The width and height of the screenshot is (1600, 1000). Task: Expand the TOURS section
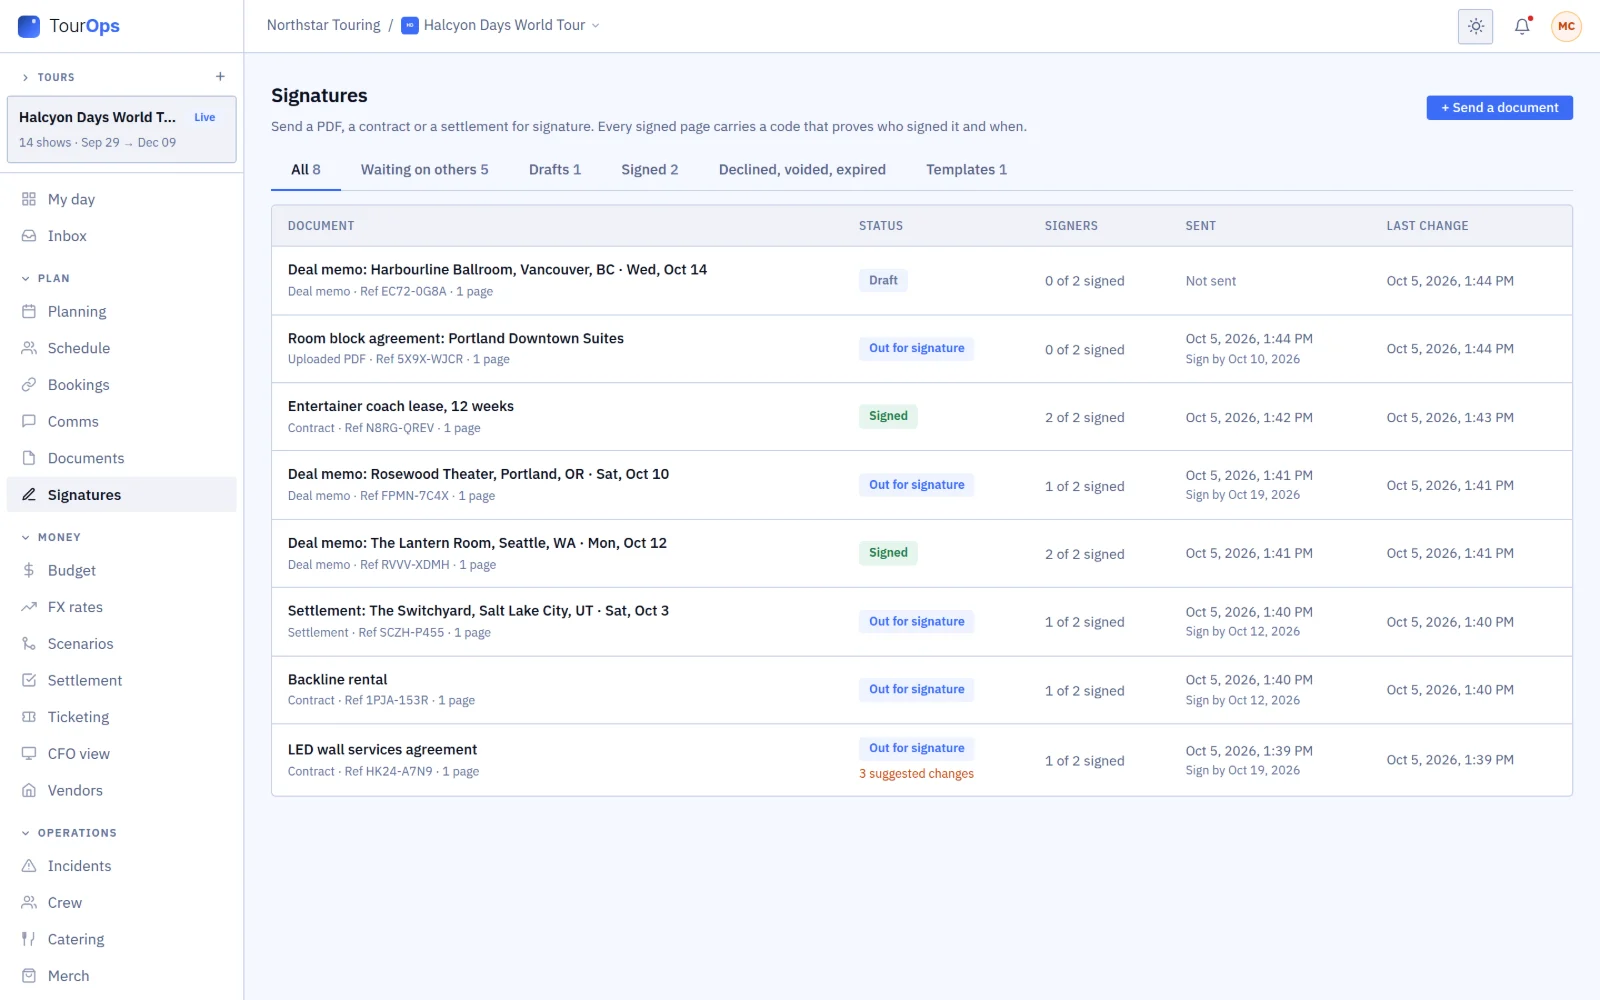(48, 77)
